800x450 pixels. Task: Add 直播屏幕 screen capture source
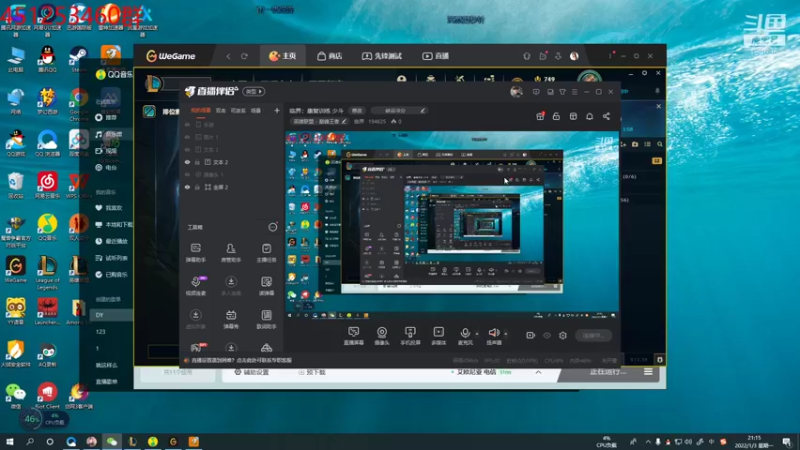tap(354, 336)
